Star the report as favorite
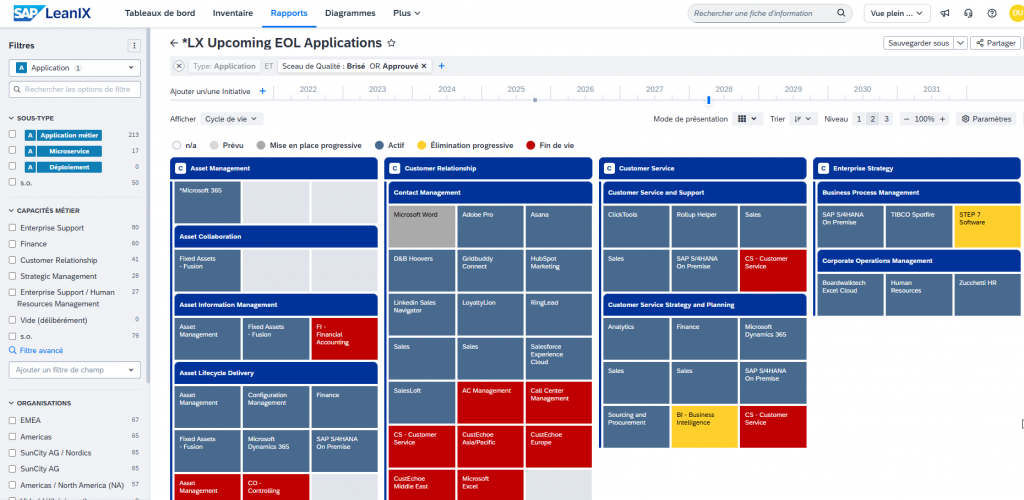 tap(392, 43)
